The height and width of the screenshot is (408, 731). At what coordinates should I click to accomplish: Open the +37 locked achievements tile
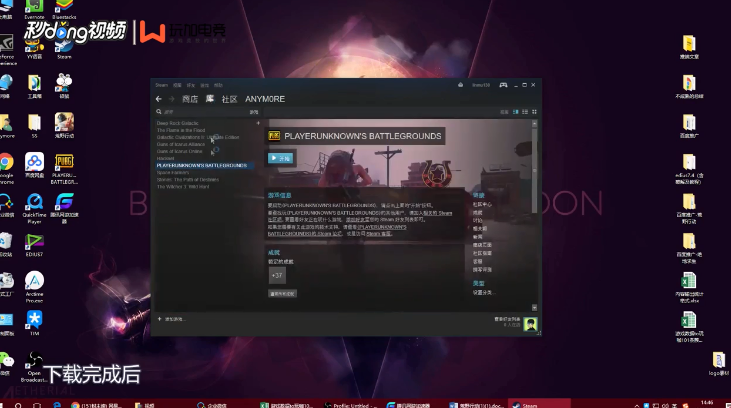[277, 275]
